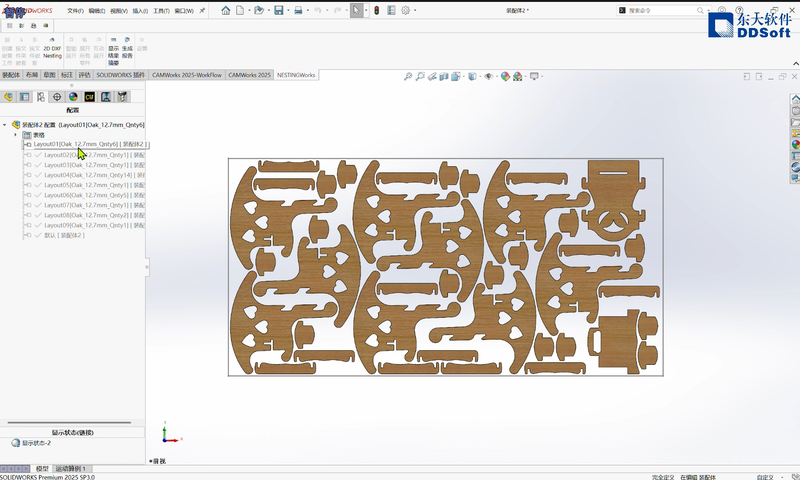Toggle Section View icon
The width and height of the screenshot is (800, 480).
pyautogui.click(x=444, y=77)
